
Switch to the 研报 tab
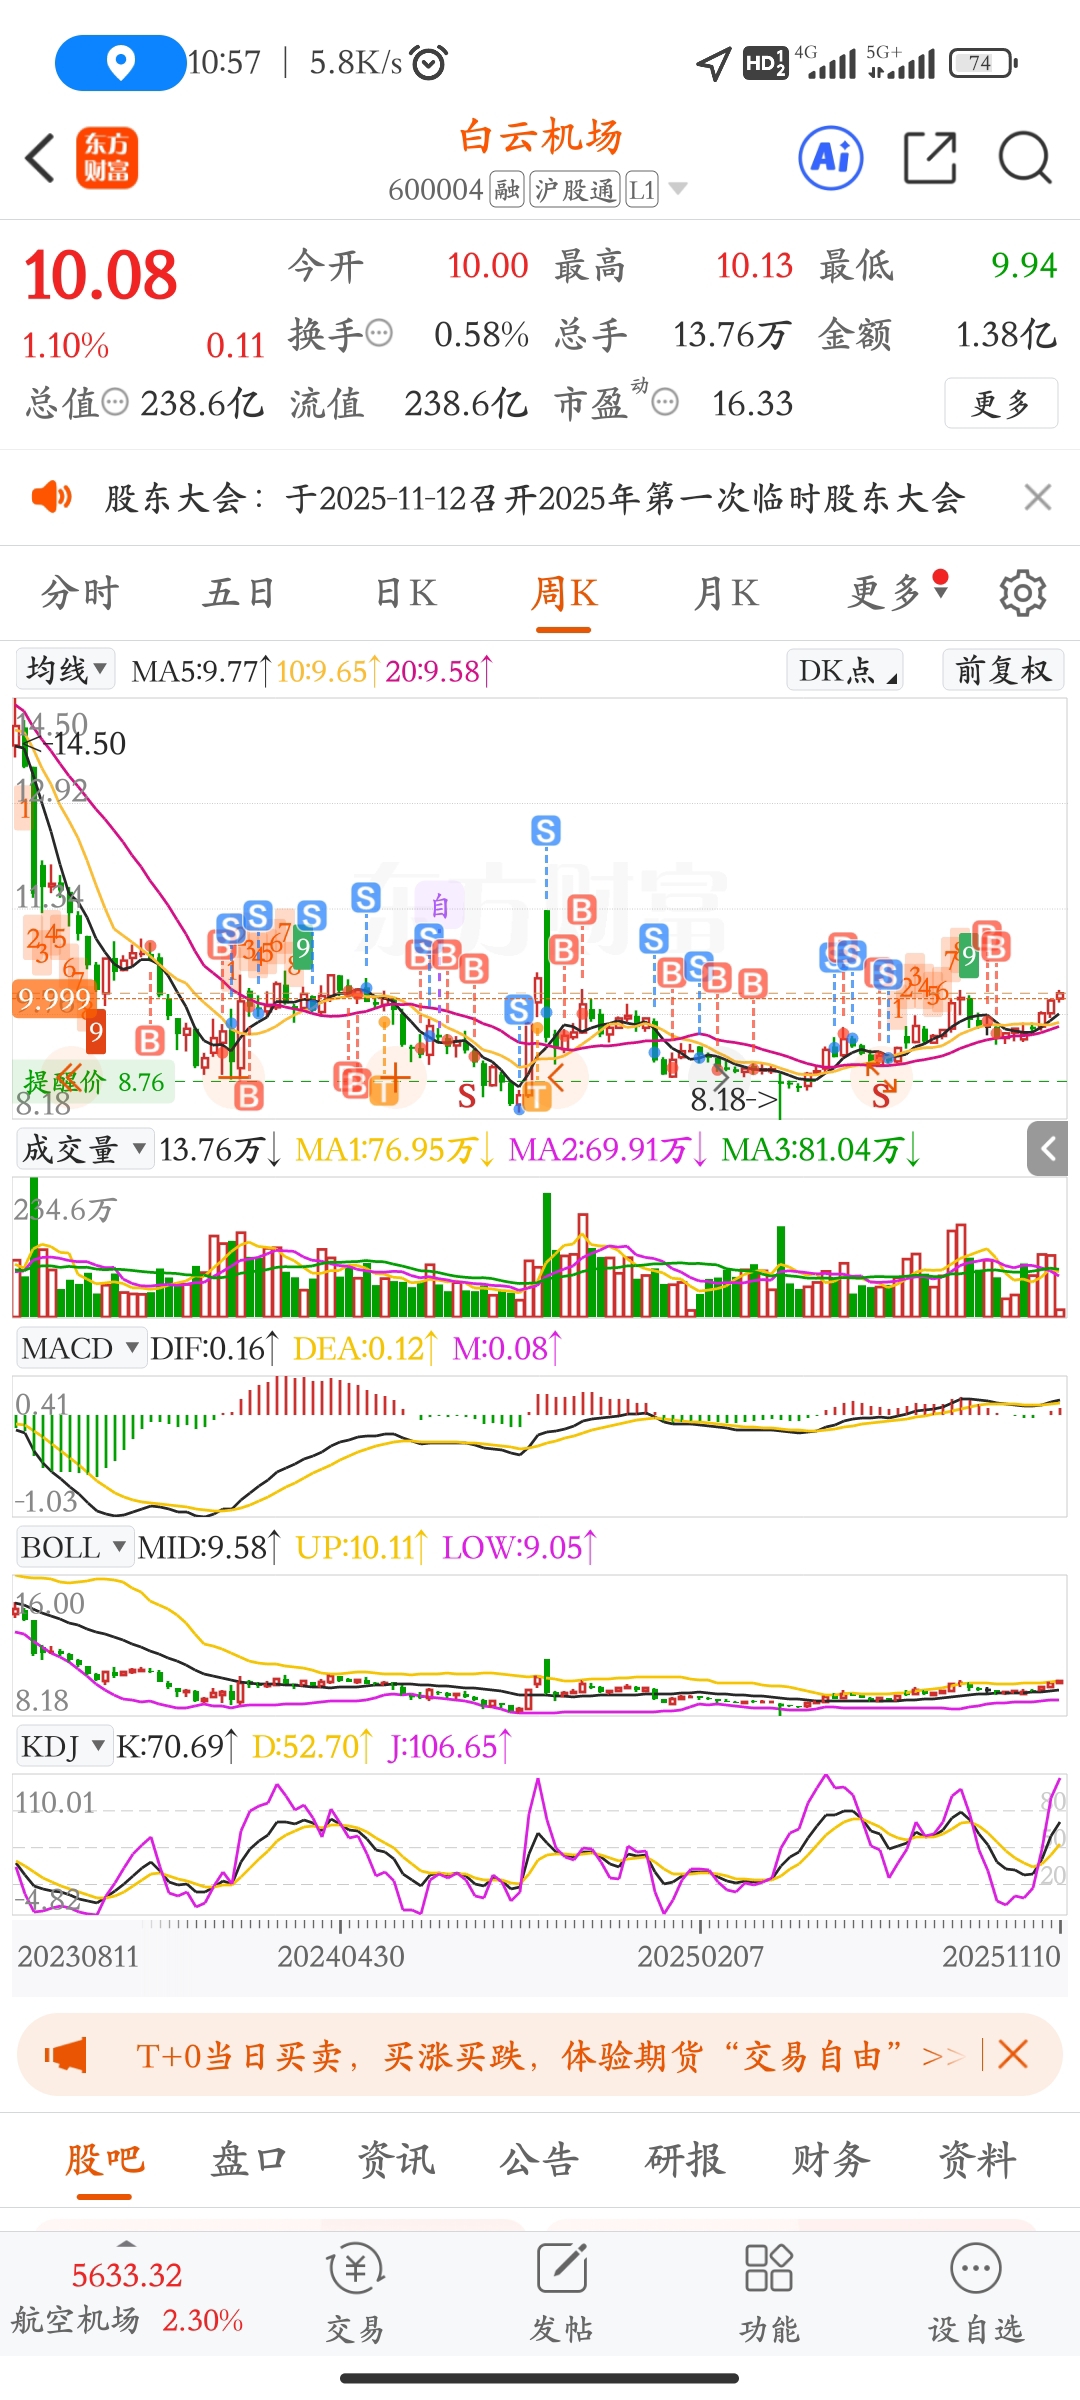pyautogui.click(x=685, y=2160)
